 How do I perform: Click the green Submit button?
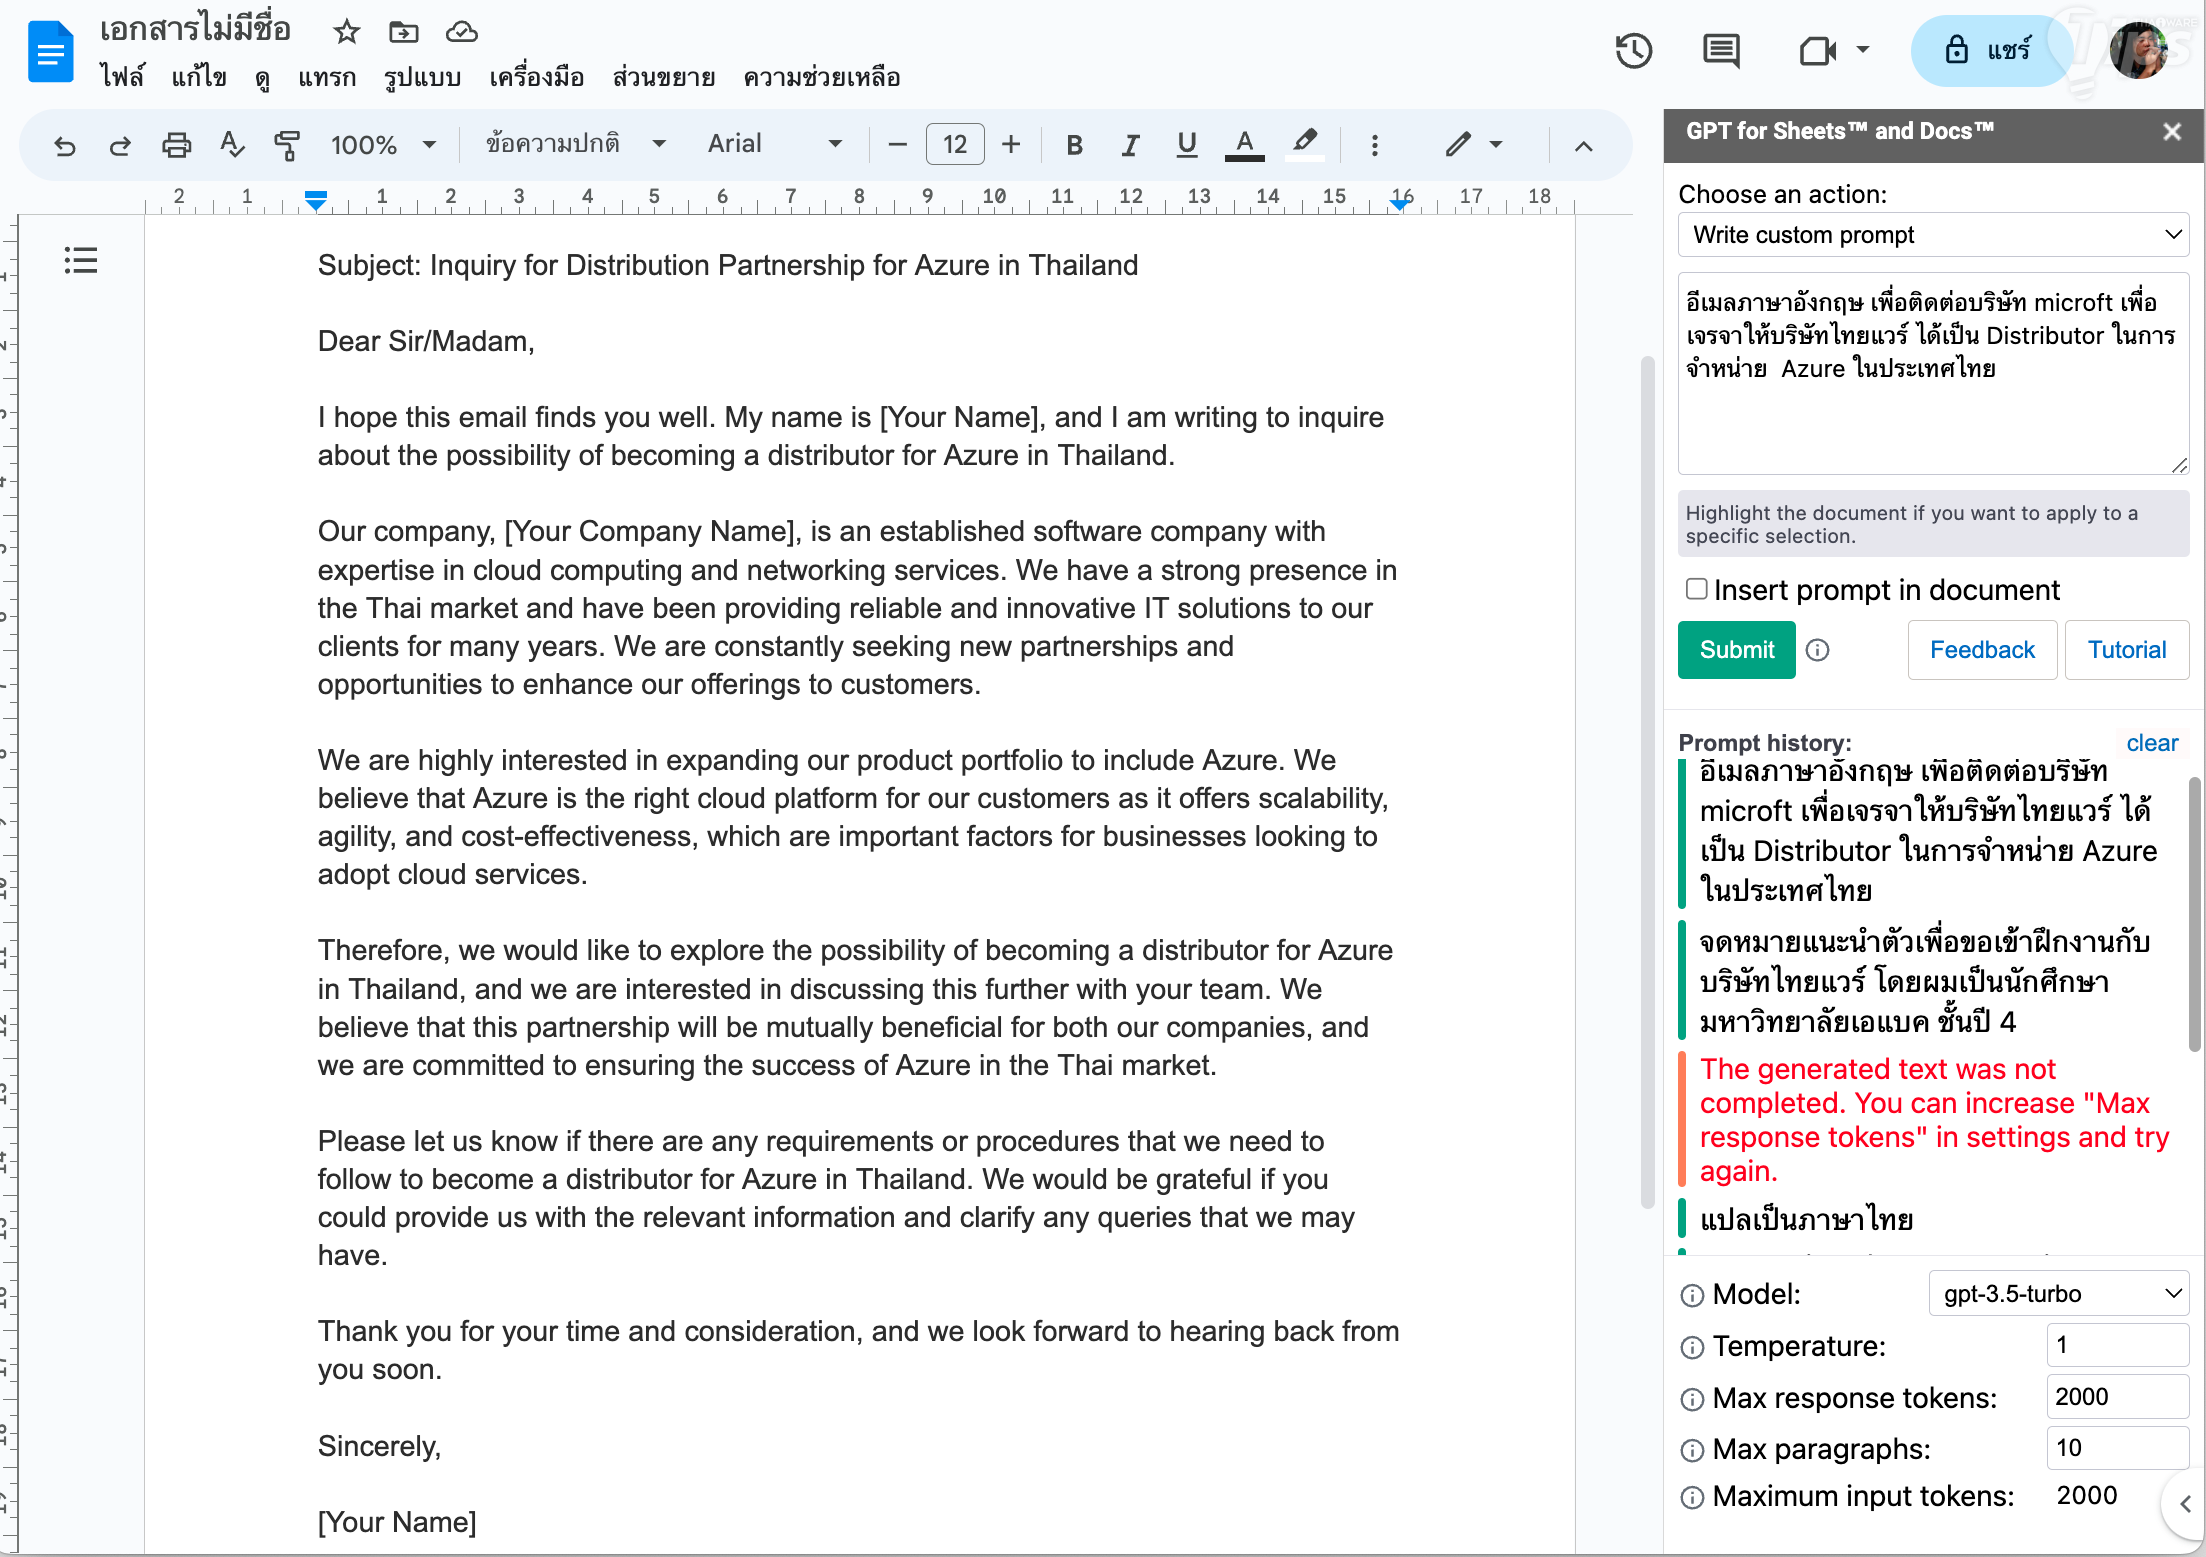tap(1736, 650)
